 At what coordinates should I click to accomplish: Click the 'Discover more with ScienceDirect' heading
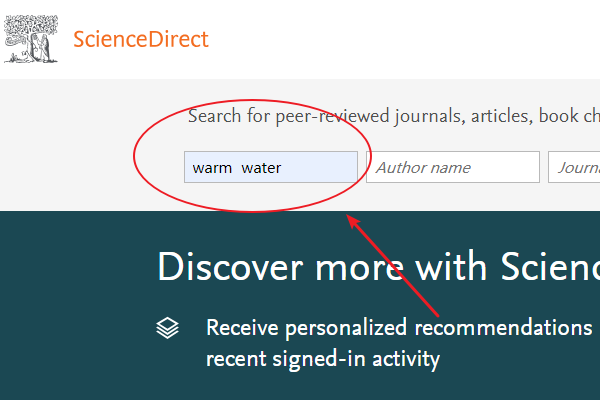[x=378, y=267]
